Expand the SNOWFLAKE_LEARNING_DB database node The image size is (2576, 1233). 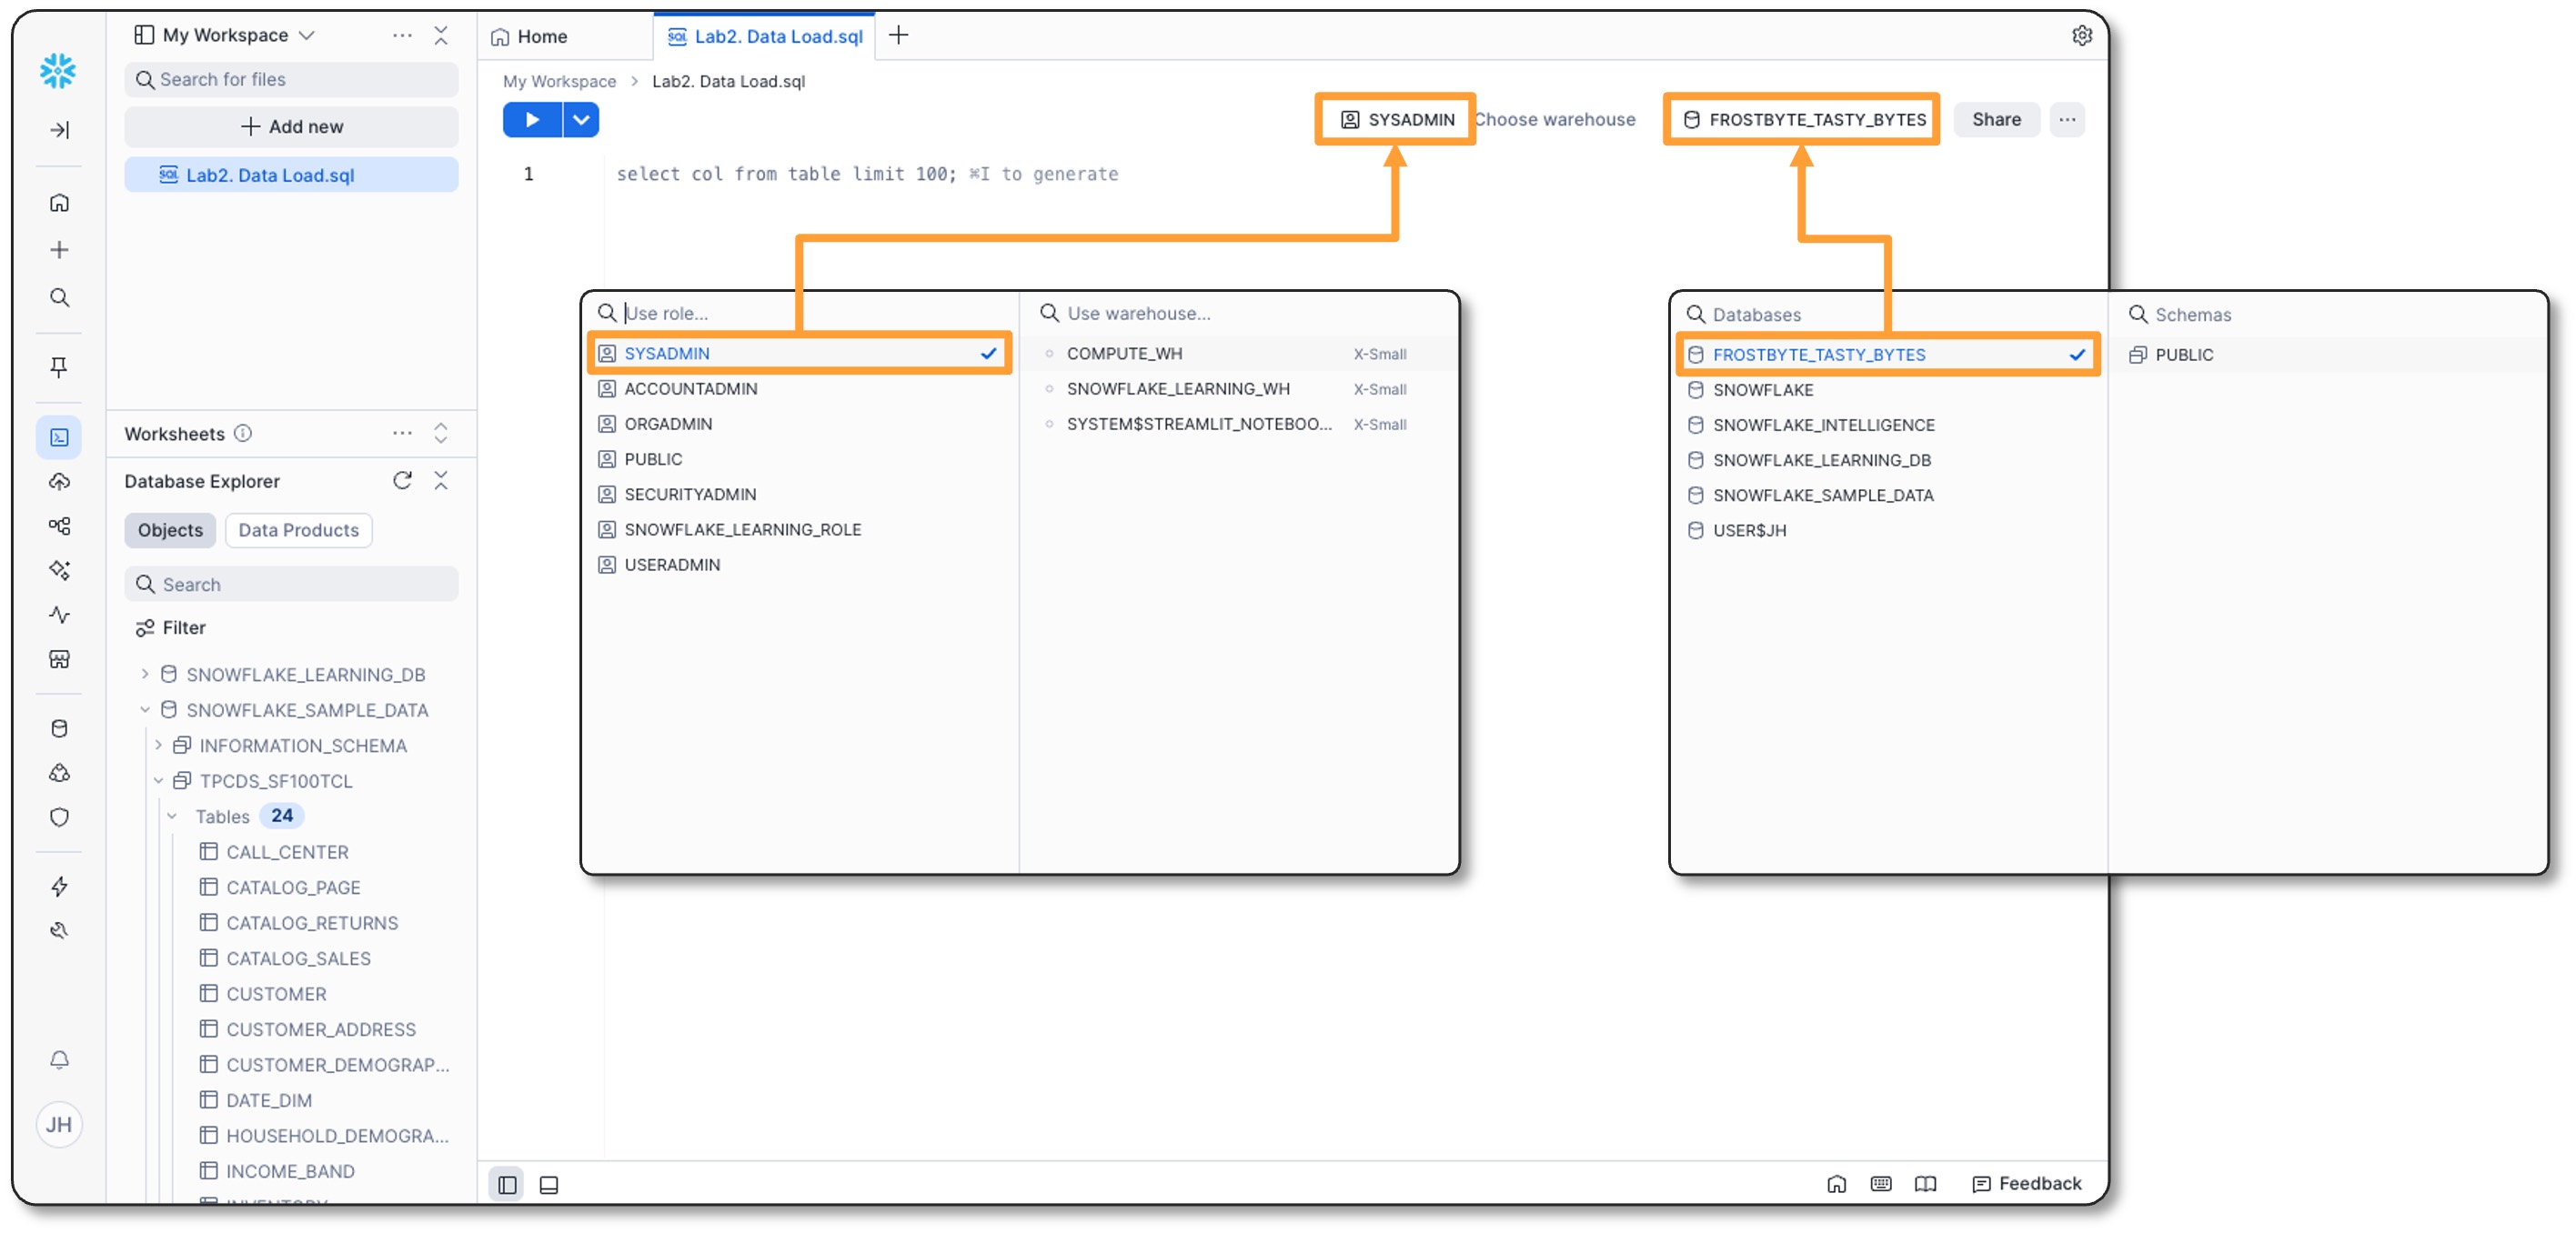(145, 674)
